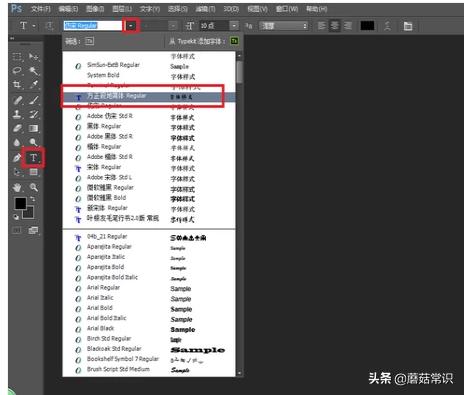Left align the text
The width and height of the screenshot is (464, 395).
[322, 26]
